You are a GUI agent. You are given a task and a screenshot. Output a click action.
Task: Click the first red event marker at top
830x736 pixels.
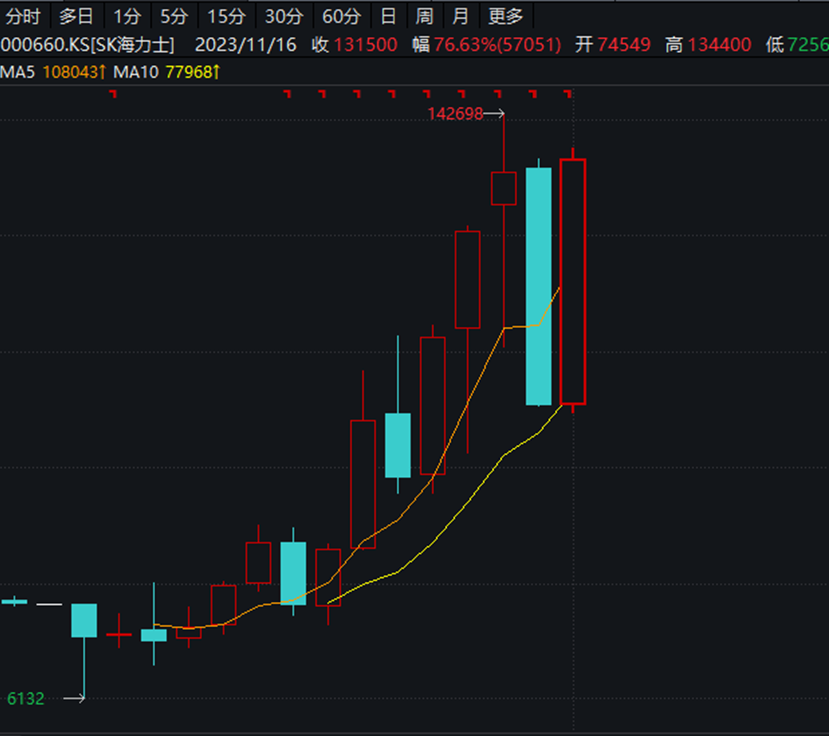pos(113,94)
